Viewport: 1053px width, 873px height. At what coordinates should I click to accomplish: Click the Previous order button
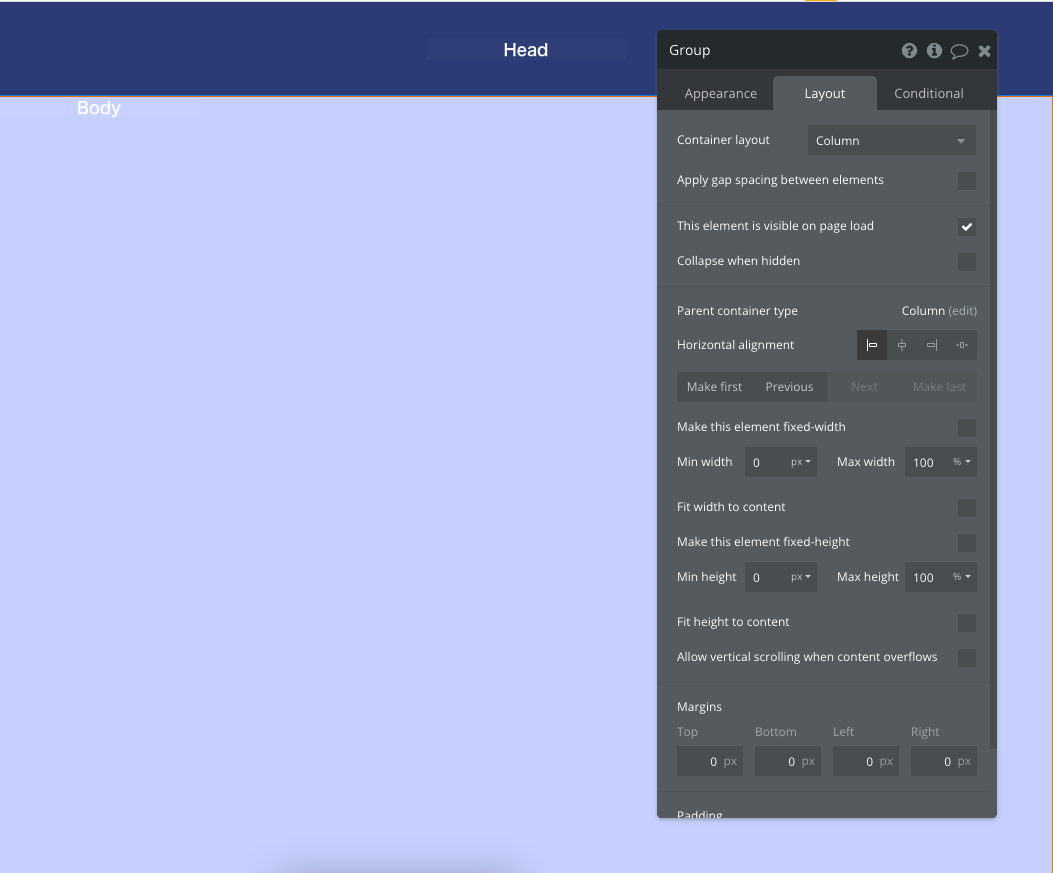pyautogui.click(x=789, y=387)
